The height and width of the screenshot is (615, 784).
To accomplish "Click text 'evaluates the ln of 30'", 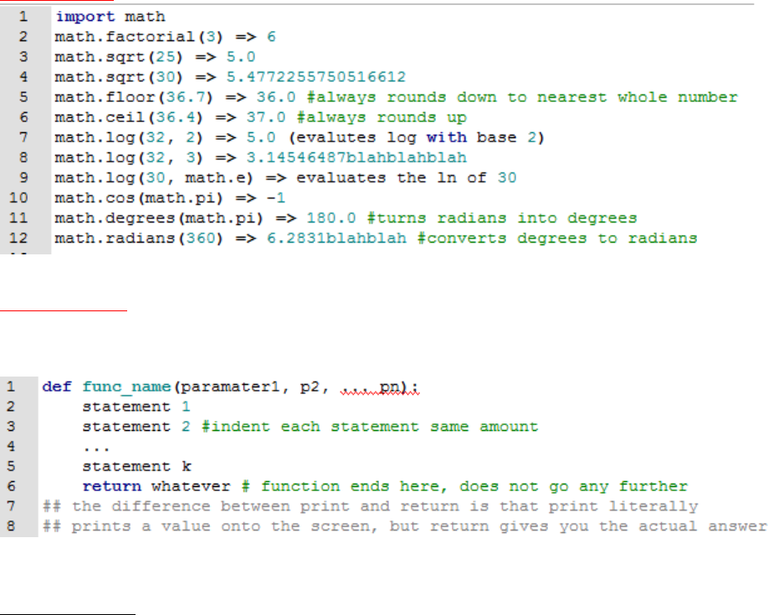I will pyautogui.click(x=406, y=178).
